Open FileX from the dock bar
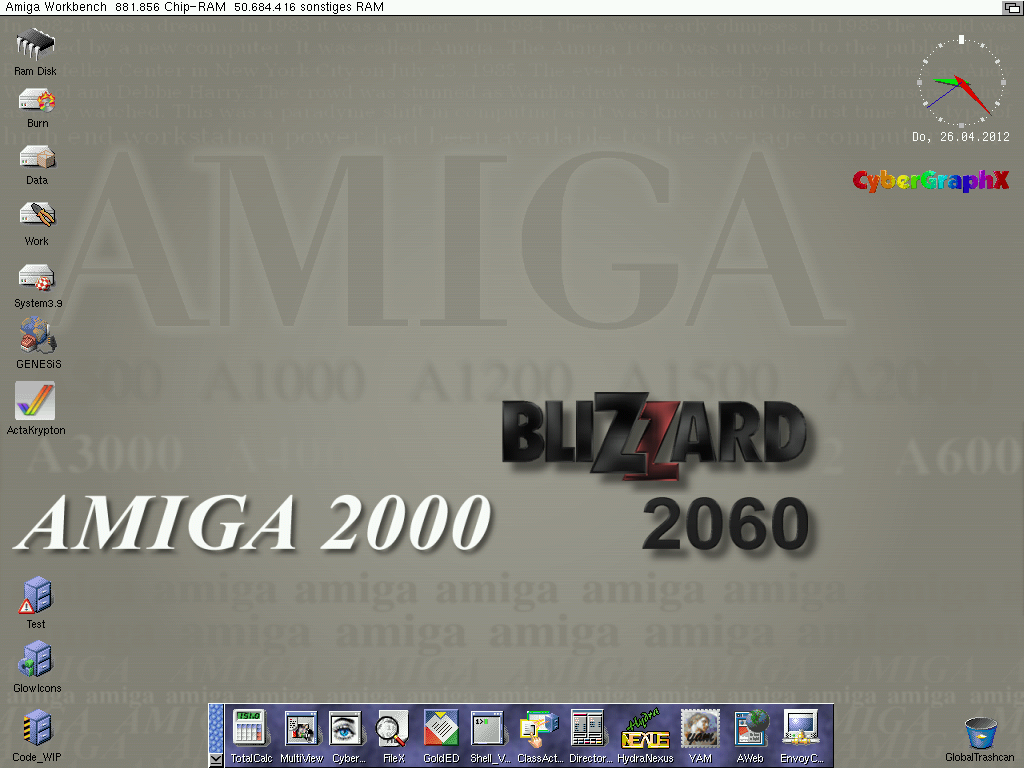This screenshot has height=768, width=1024. tap(393, 730)
